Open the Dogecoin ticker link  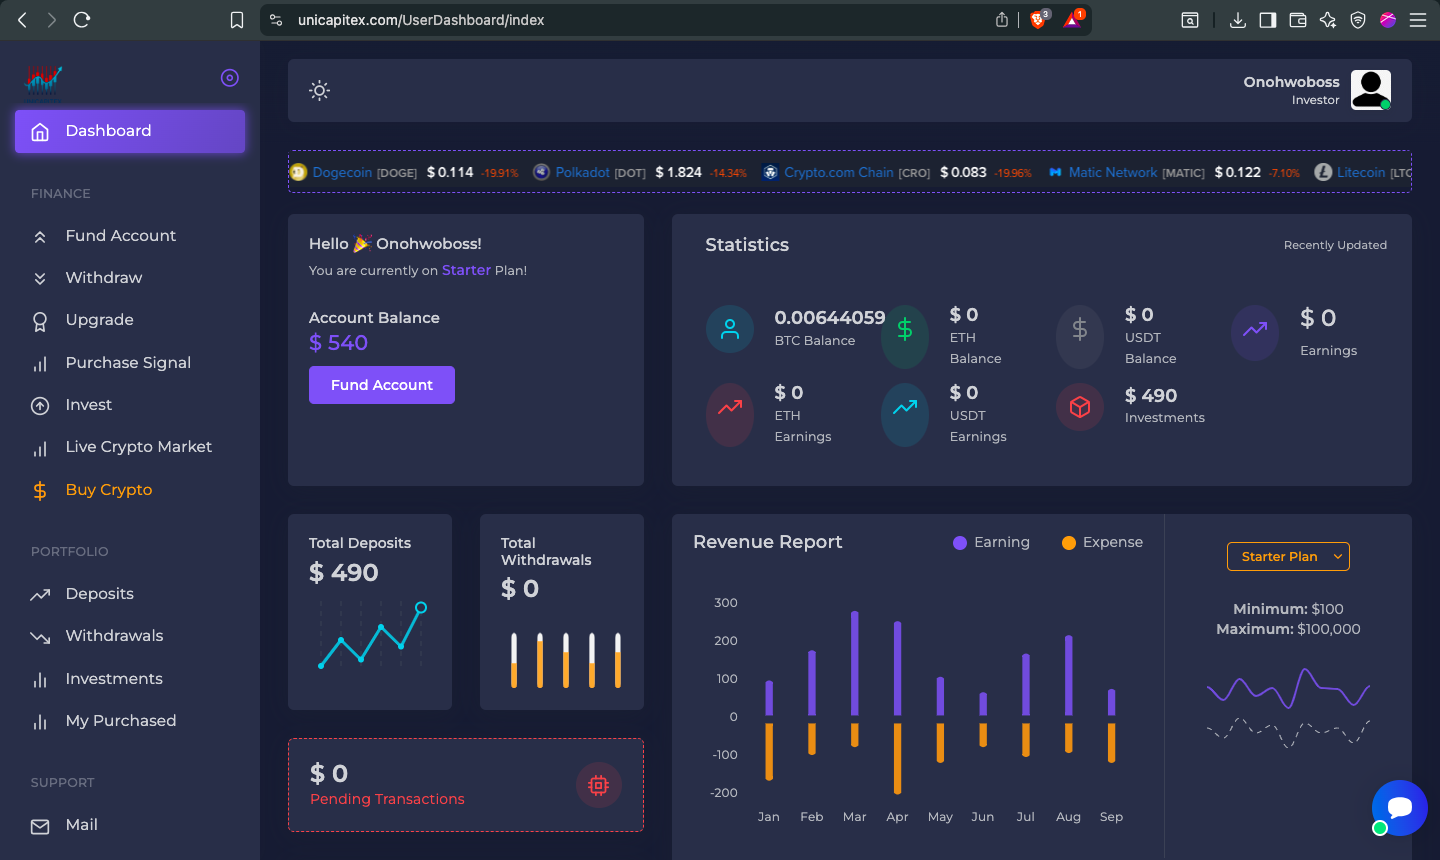click(x=342, y=172)
